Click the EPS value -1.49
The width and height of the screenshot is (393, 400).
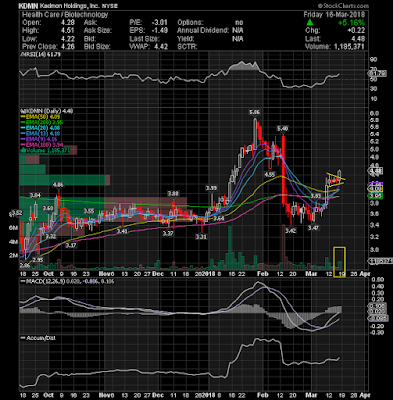pos(159,31)
